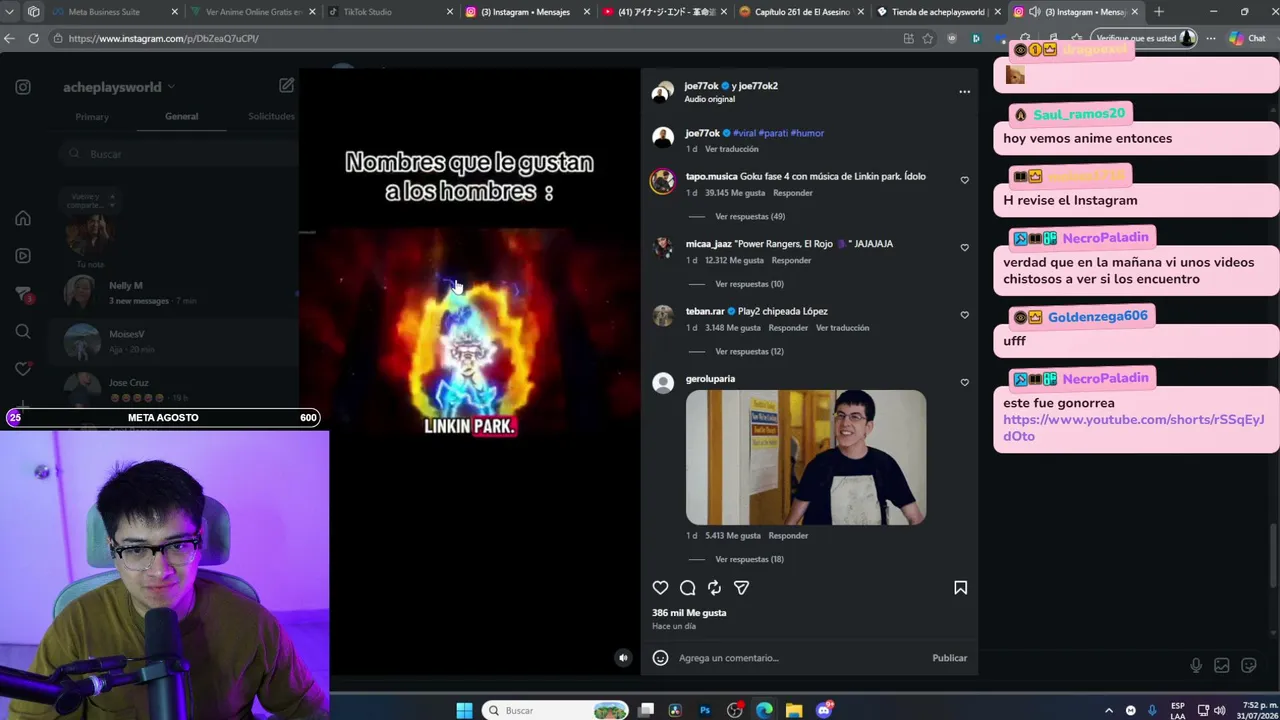Image resolution: width=1280 pixels, height=720 pixels.
Task: Open the YouTube shorts link in chat
Action: coord(1134,428)
